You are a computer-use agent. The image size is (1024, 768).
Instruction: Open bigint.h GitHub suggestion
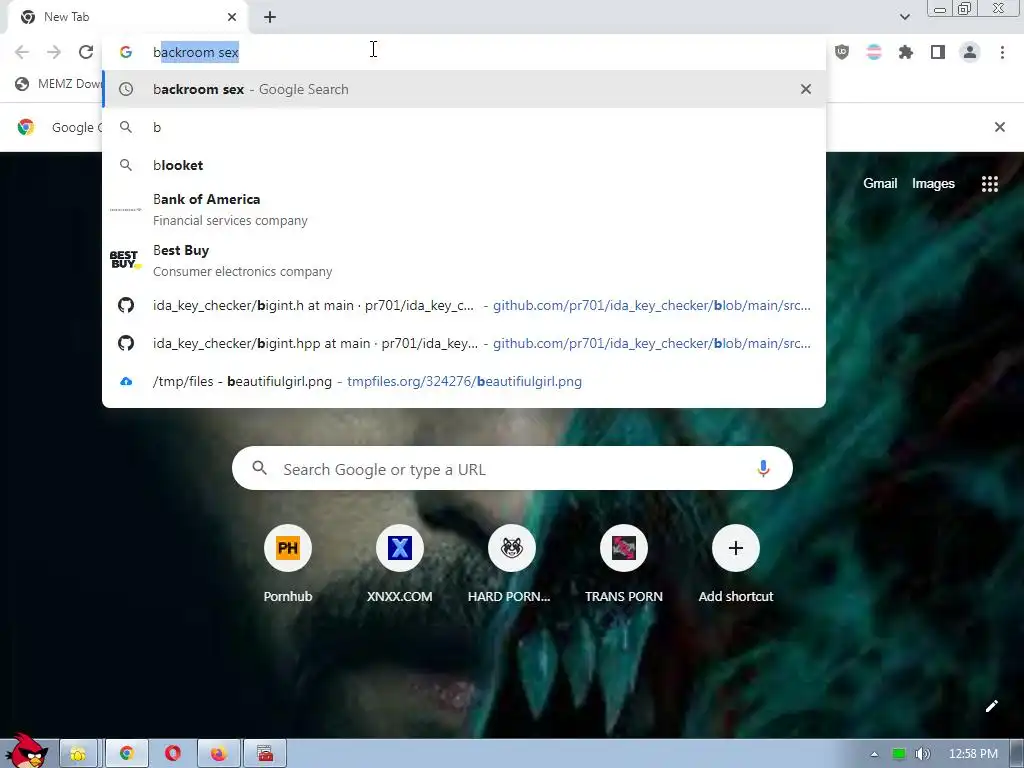[x=464, y=305]
